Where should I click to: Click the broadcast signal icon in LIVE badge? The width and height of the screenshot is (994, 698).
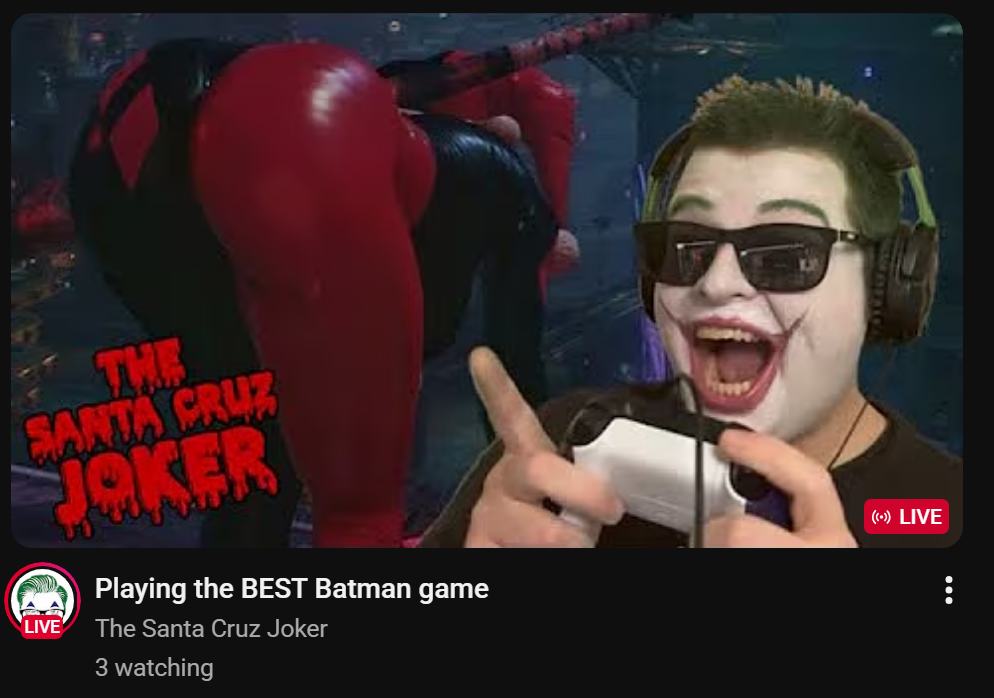(881, 517)
